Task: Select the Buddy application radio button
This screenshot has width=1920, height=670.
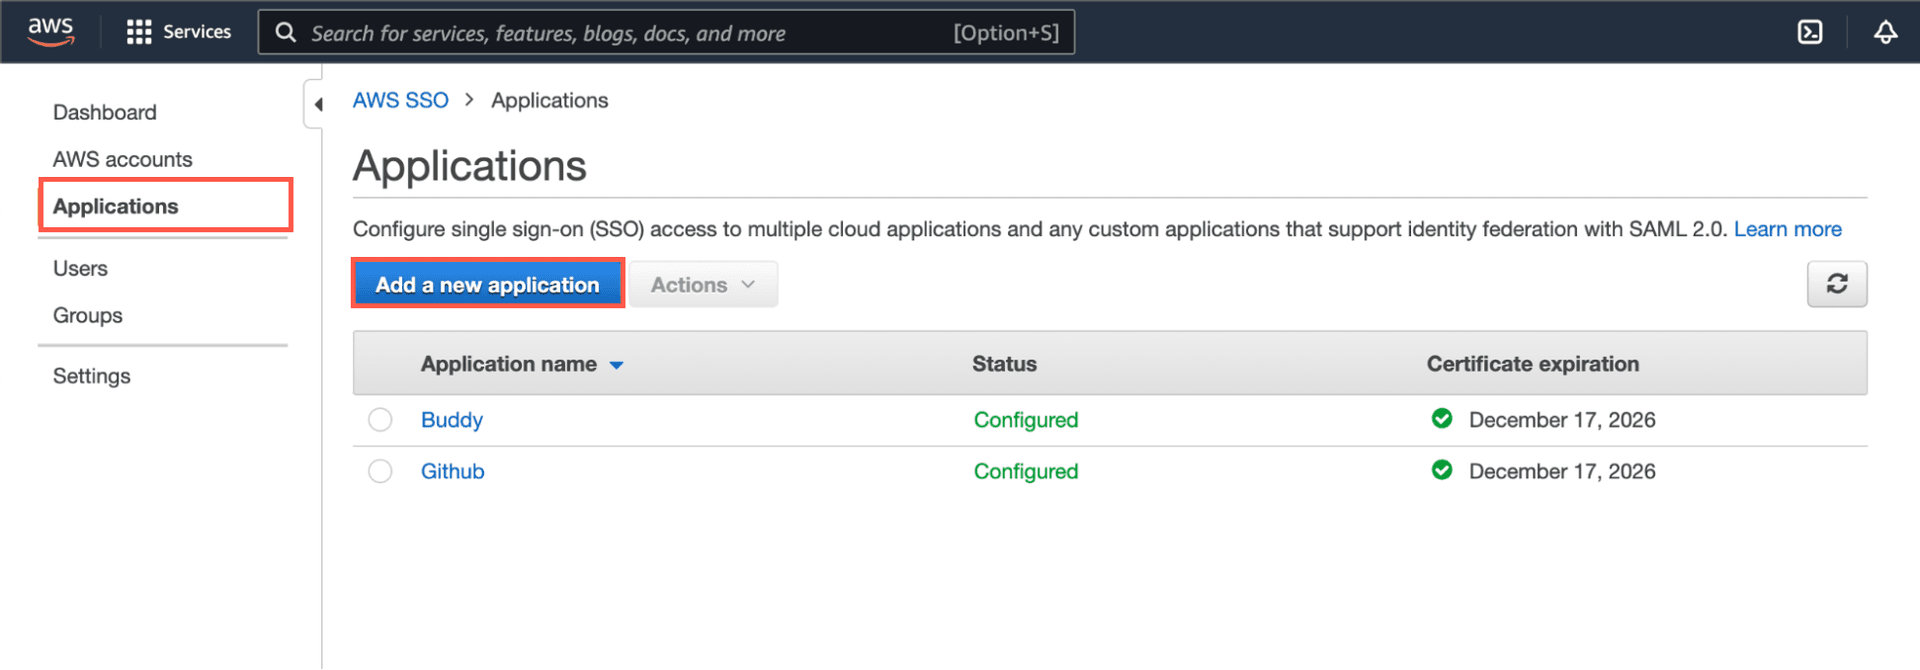Action: [380, 420]
